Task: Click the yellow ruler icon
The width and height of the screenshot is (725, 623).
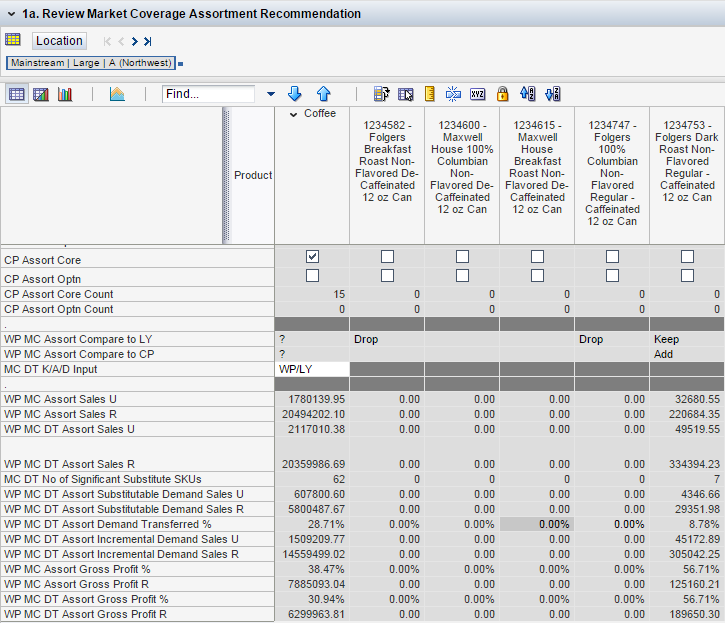Action: 430,94
